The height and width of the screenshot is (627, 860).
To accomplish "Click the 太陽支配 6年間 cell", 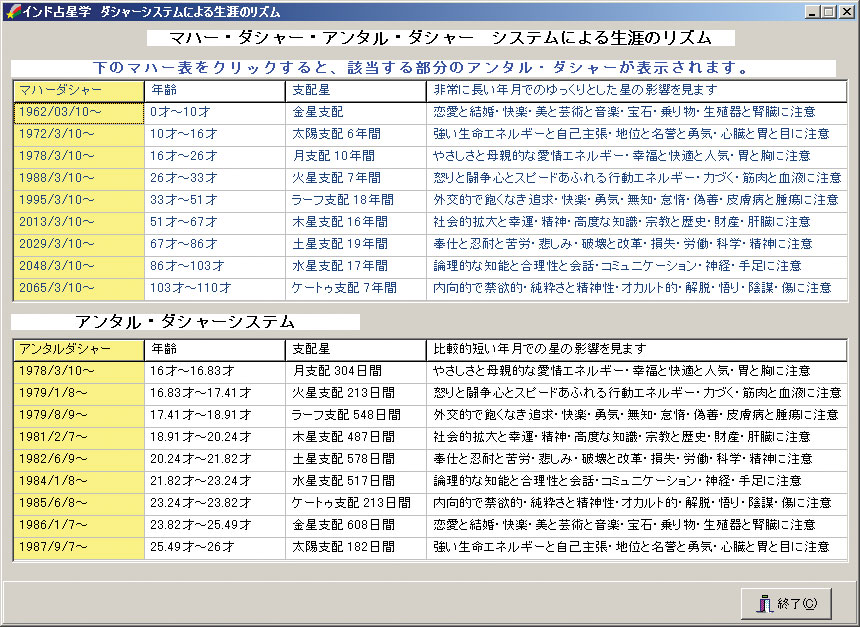I will pos(356,135).
